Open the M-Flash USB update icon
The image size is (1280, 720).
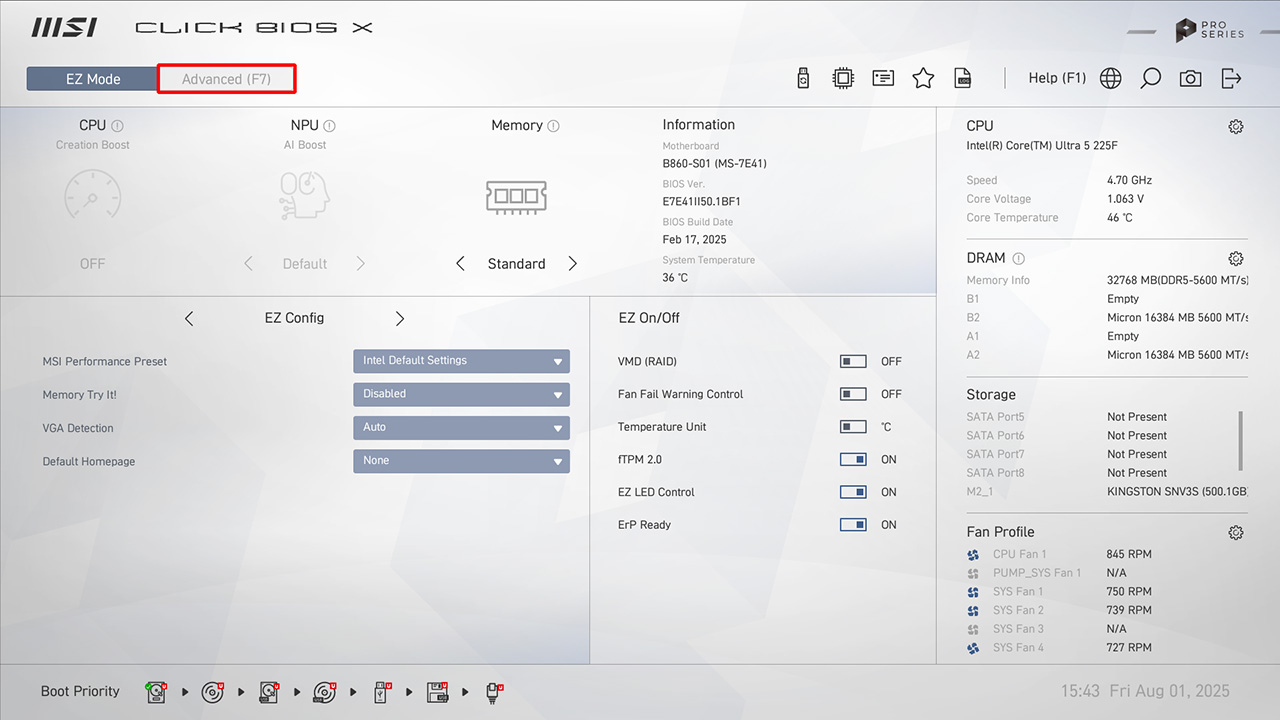pos(803,78)
